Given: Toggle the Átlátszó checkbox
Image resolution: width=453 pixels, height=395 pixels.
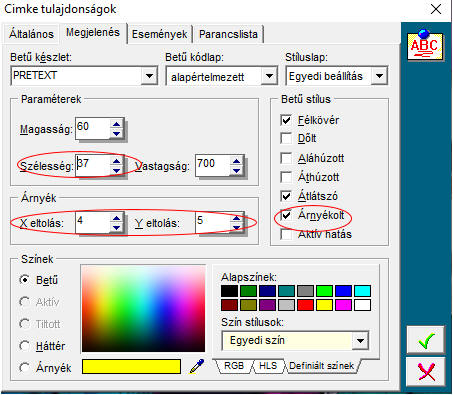Looking at the screenshot, I should pyautogui.click(x=286, y=196).
